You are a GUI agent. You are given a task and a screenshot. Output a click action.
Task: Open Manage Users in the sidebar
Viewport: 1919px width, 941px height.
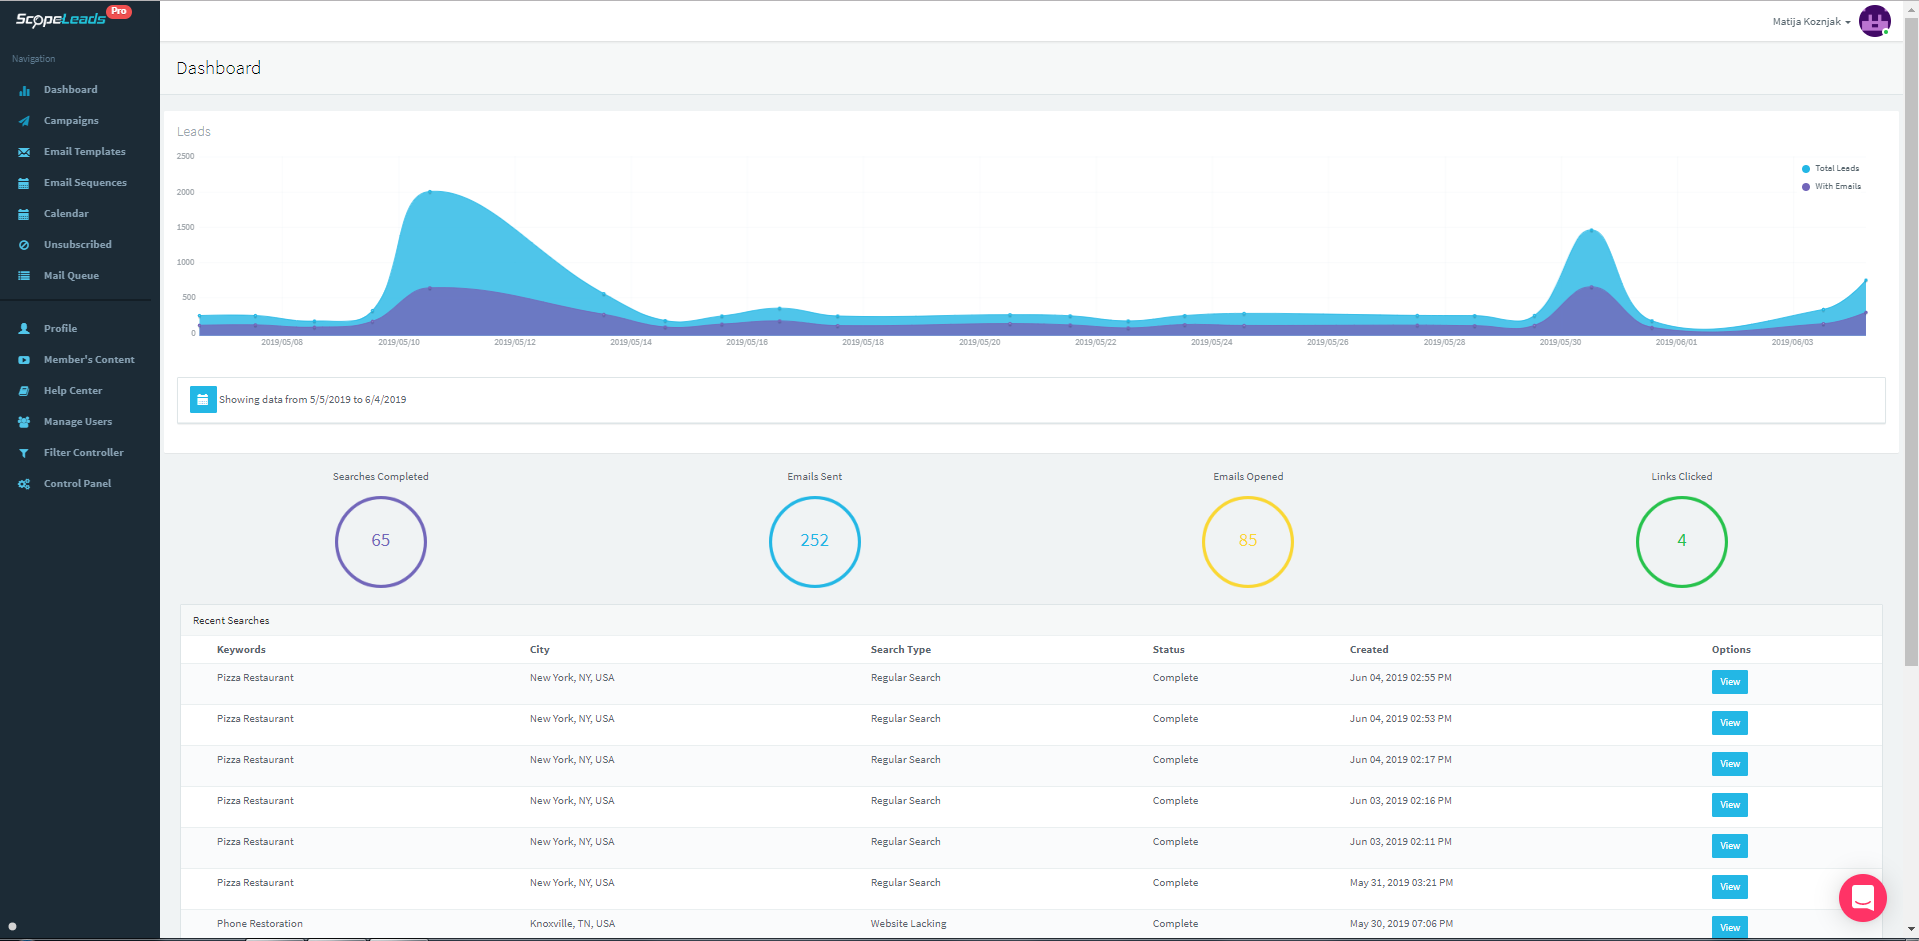(78, 422)
